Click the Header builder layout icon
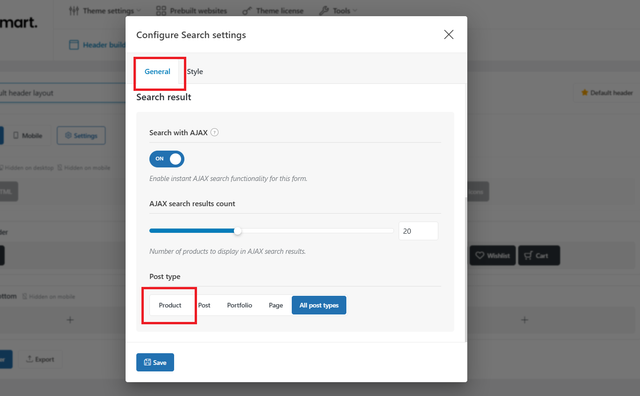Image resolution: width=640 pixels, height=396 pixels. coord(74,45)
